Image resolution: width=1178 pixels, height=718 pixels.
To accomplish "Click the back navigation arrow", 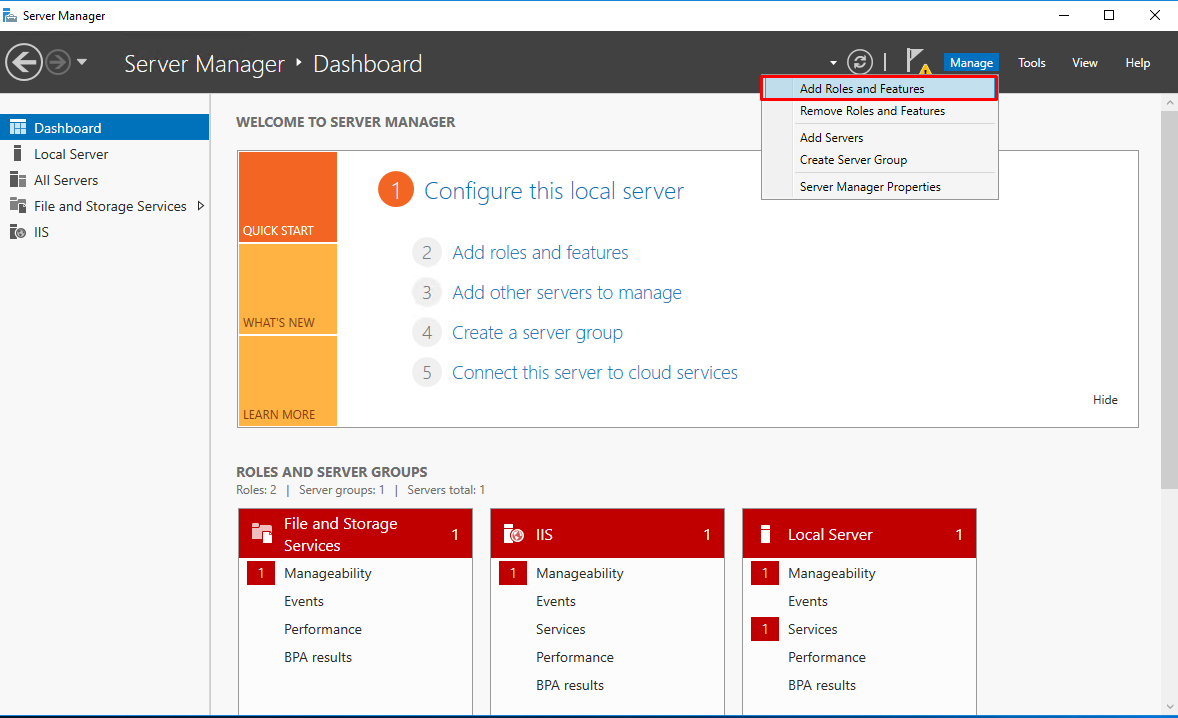I will (x=24, y=62).
